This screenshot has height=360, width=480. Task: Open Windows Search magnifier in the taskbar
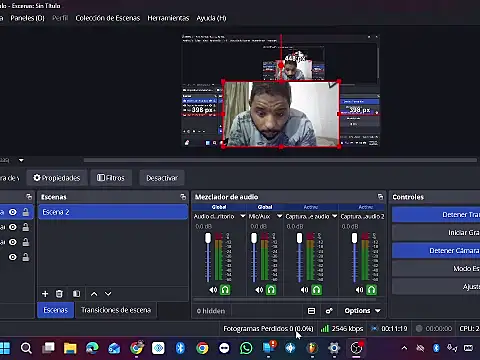[26, 348]
